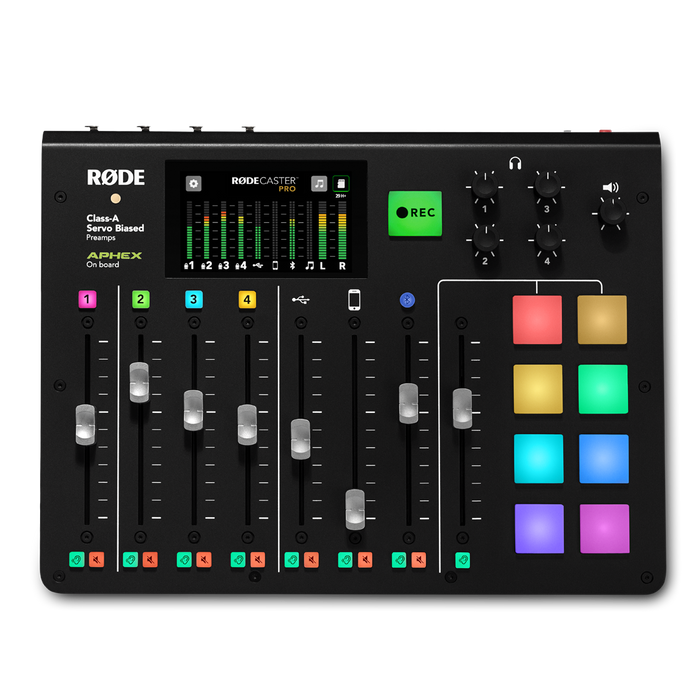Toggle solo on channel 3
The image size is (700, 700).
pos(184,560)
